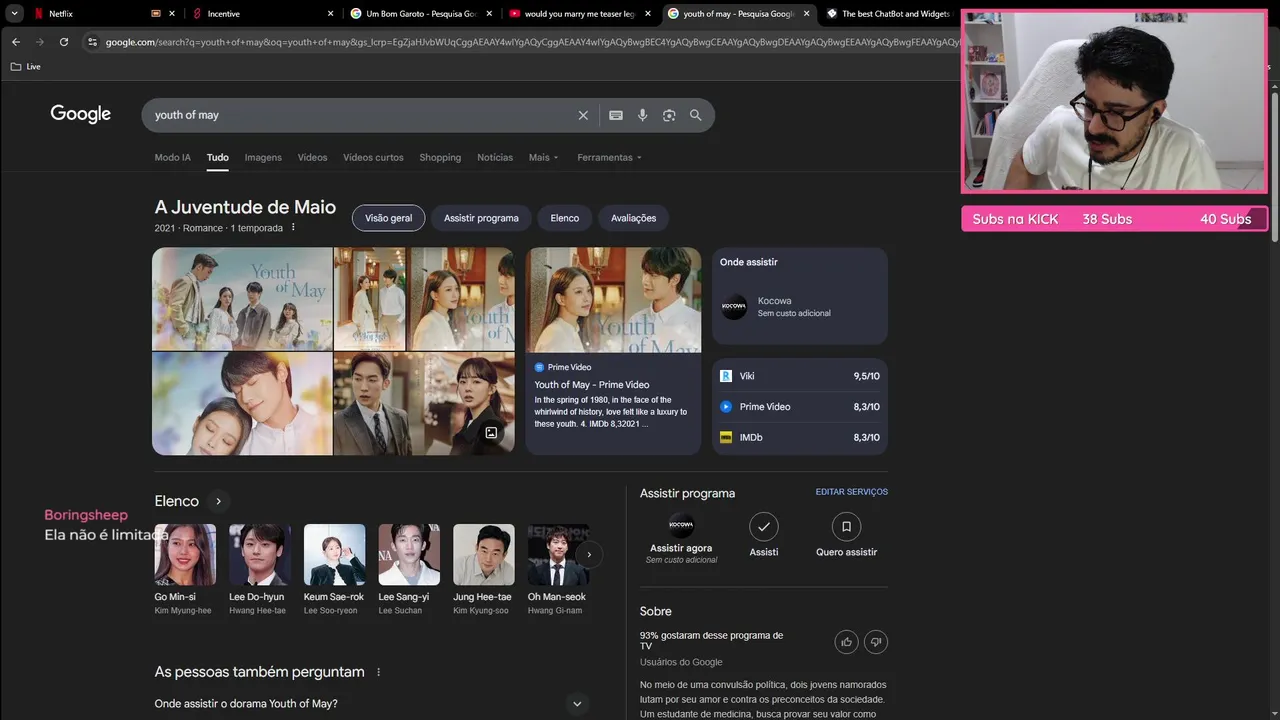
Task: Switch to the Modo IA tab
Action: 172,157
